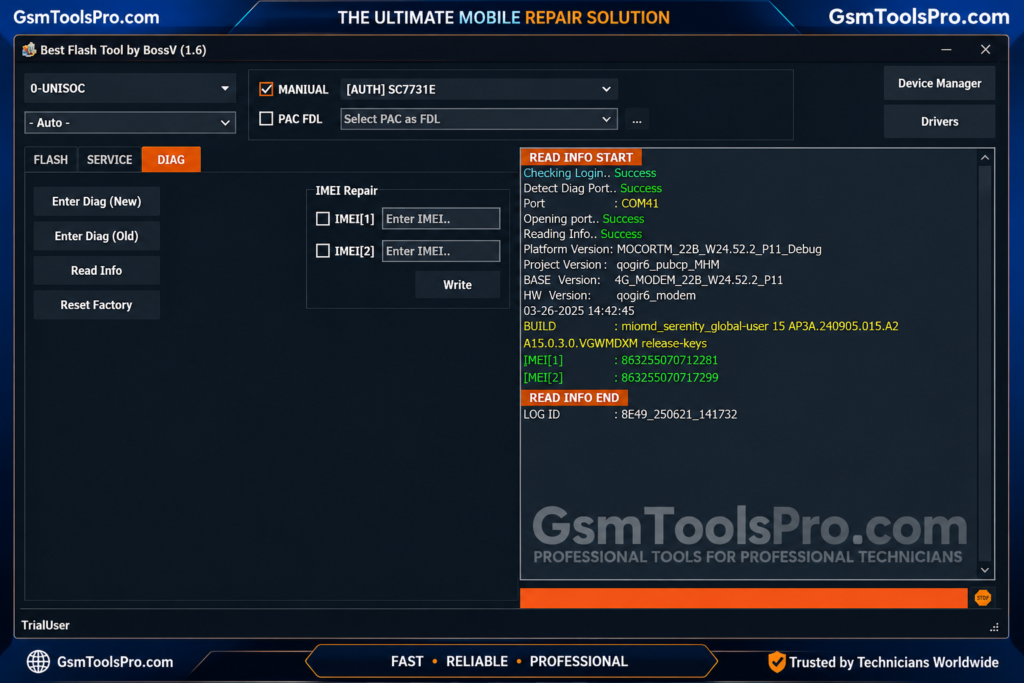Open the 0-UNISOC platform dropdown
Screen dimensions: 1024x683
click(130, 88)
